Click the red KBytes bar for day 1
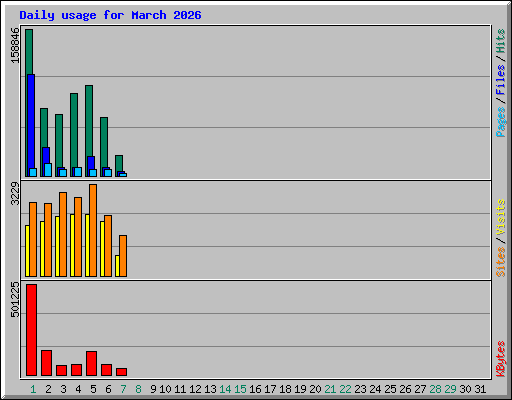The image size is (512, 400). pyautogui.click(x=31, y=330)
